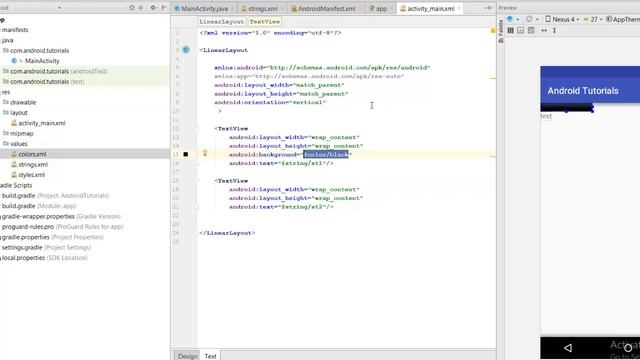Image resolution: width=640 pixels, height=360 pixels.
Task: Click the TextView breadcrumb
Action: click(264, 22)
